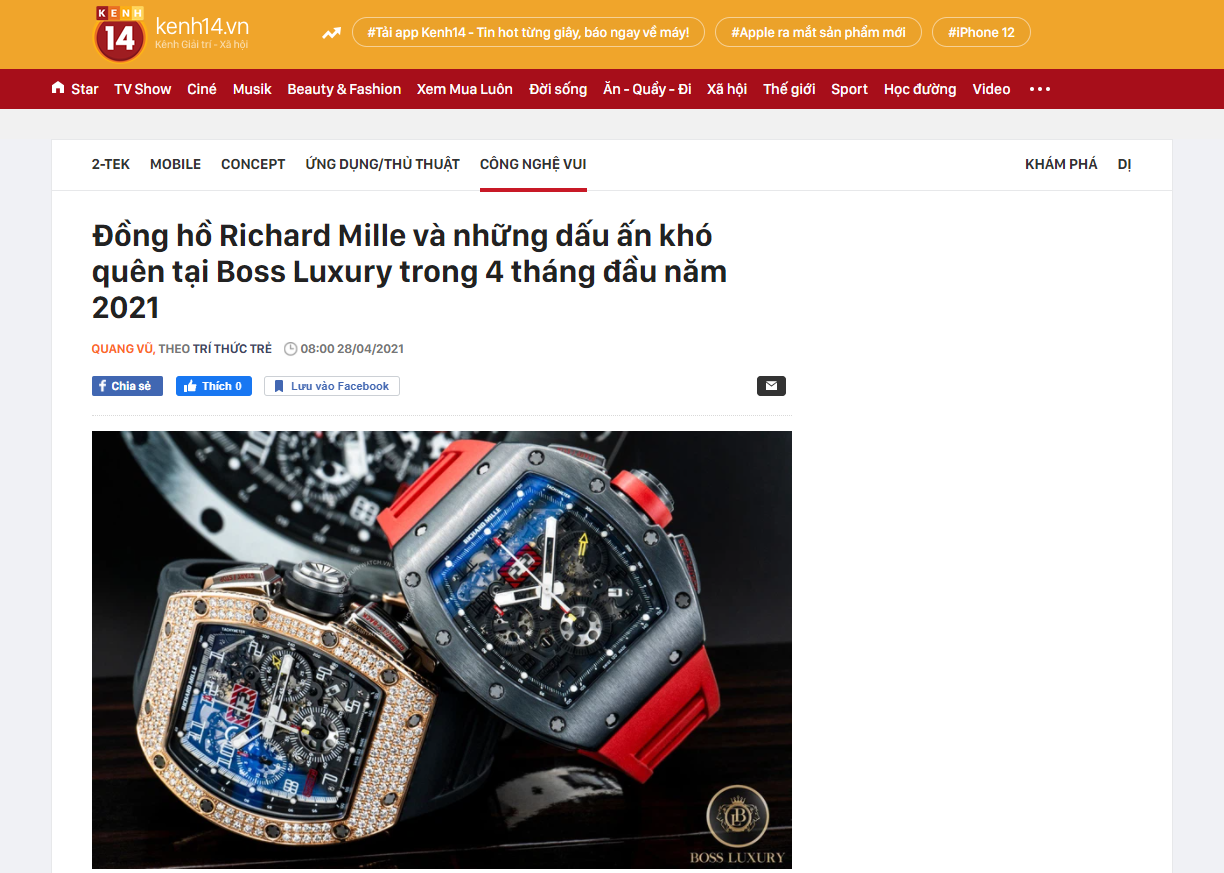Share article with Facebook Chia sẻ button
This screenshot has width=1224, height=873.
(x=127, y=386)
